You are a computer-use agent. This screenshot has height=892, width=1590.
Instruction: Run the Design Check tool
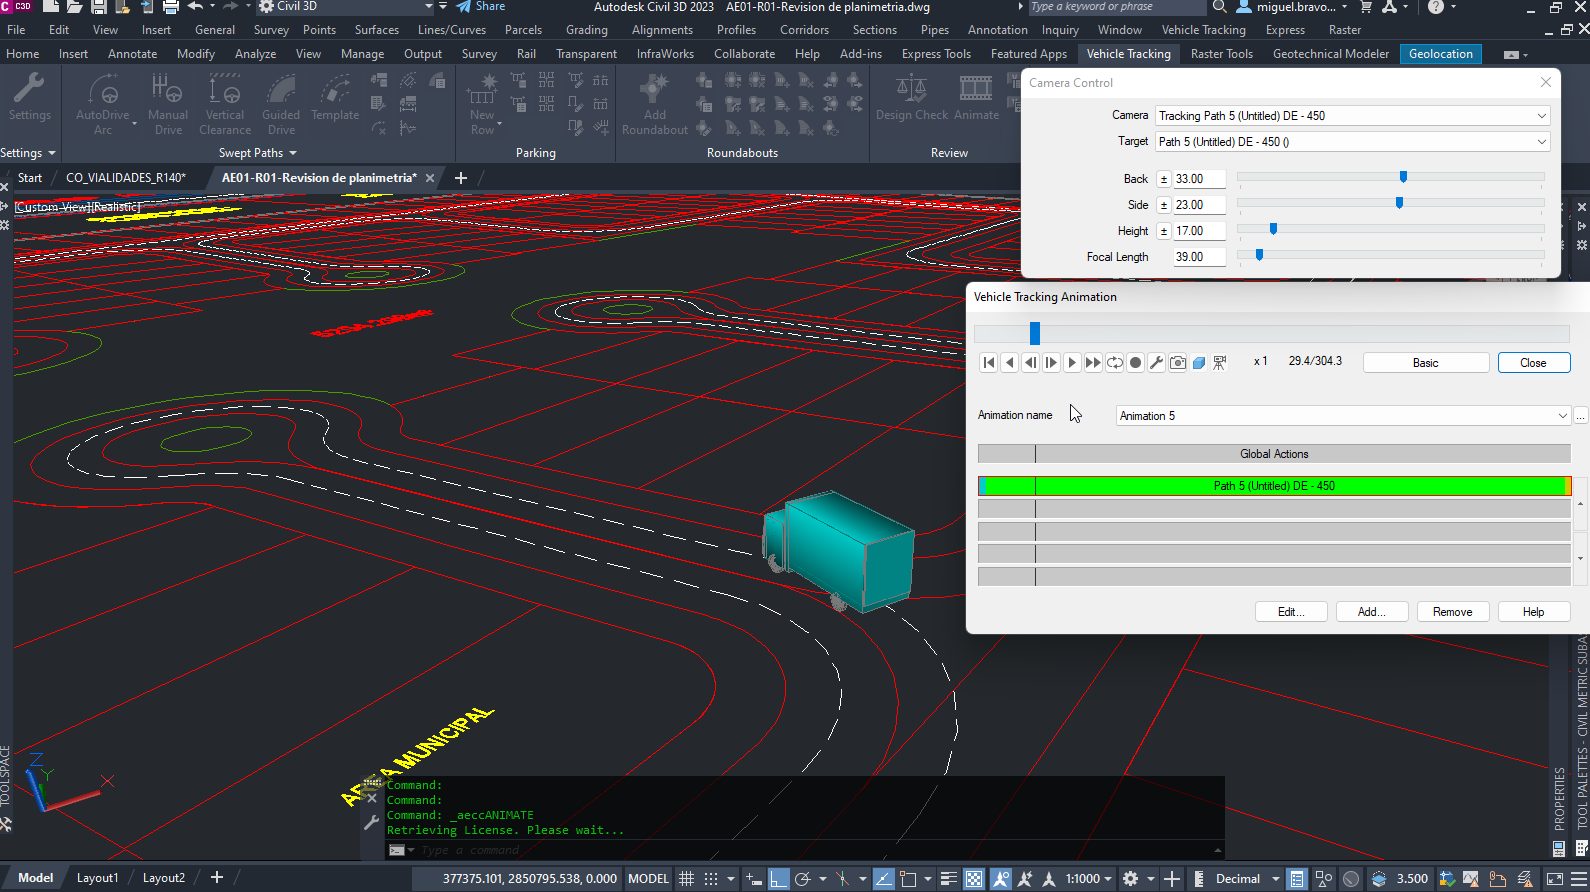tap(912, 98)
